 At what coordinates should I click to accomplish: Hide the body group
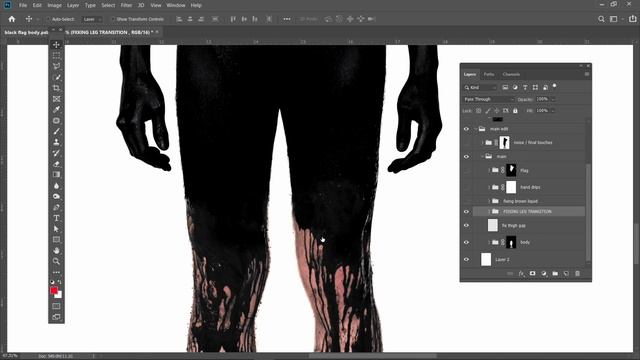click(467, 242)
